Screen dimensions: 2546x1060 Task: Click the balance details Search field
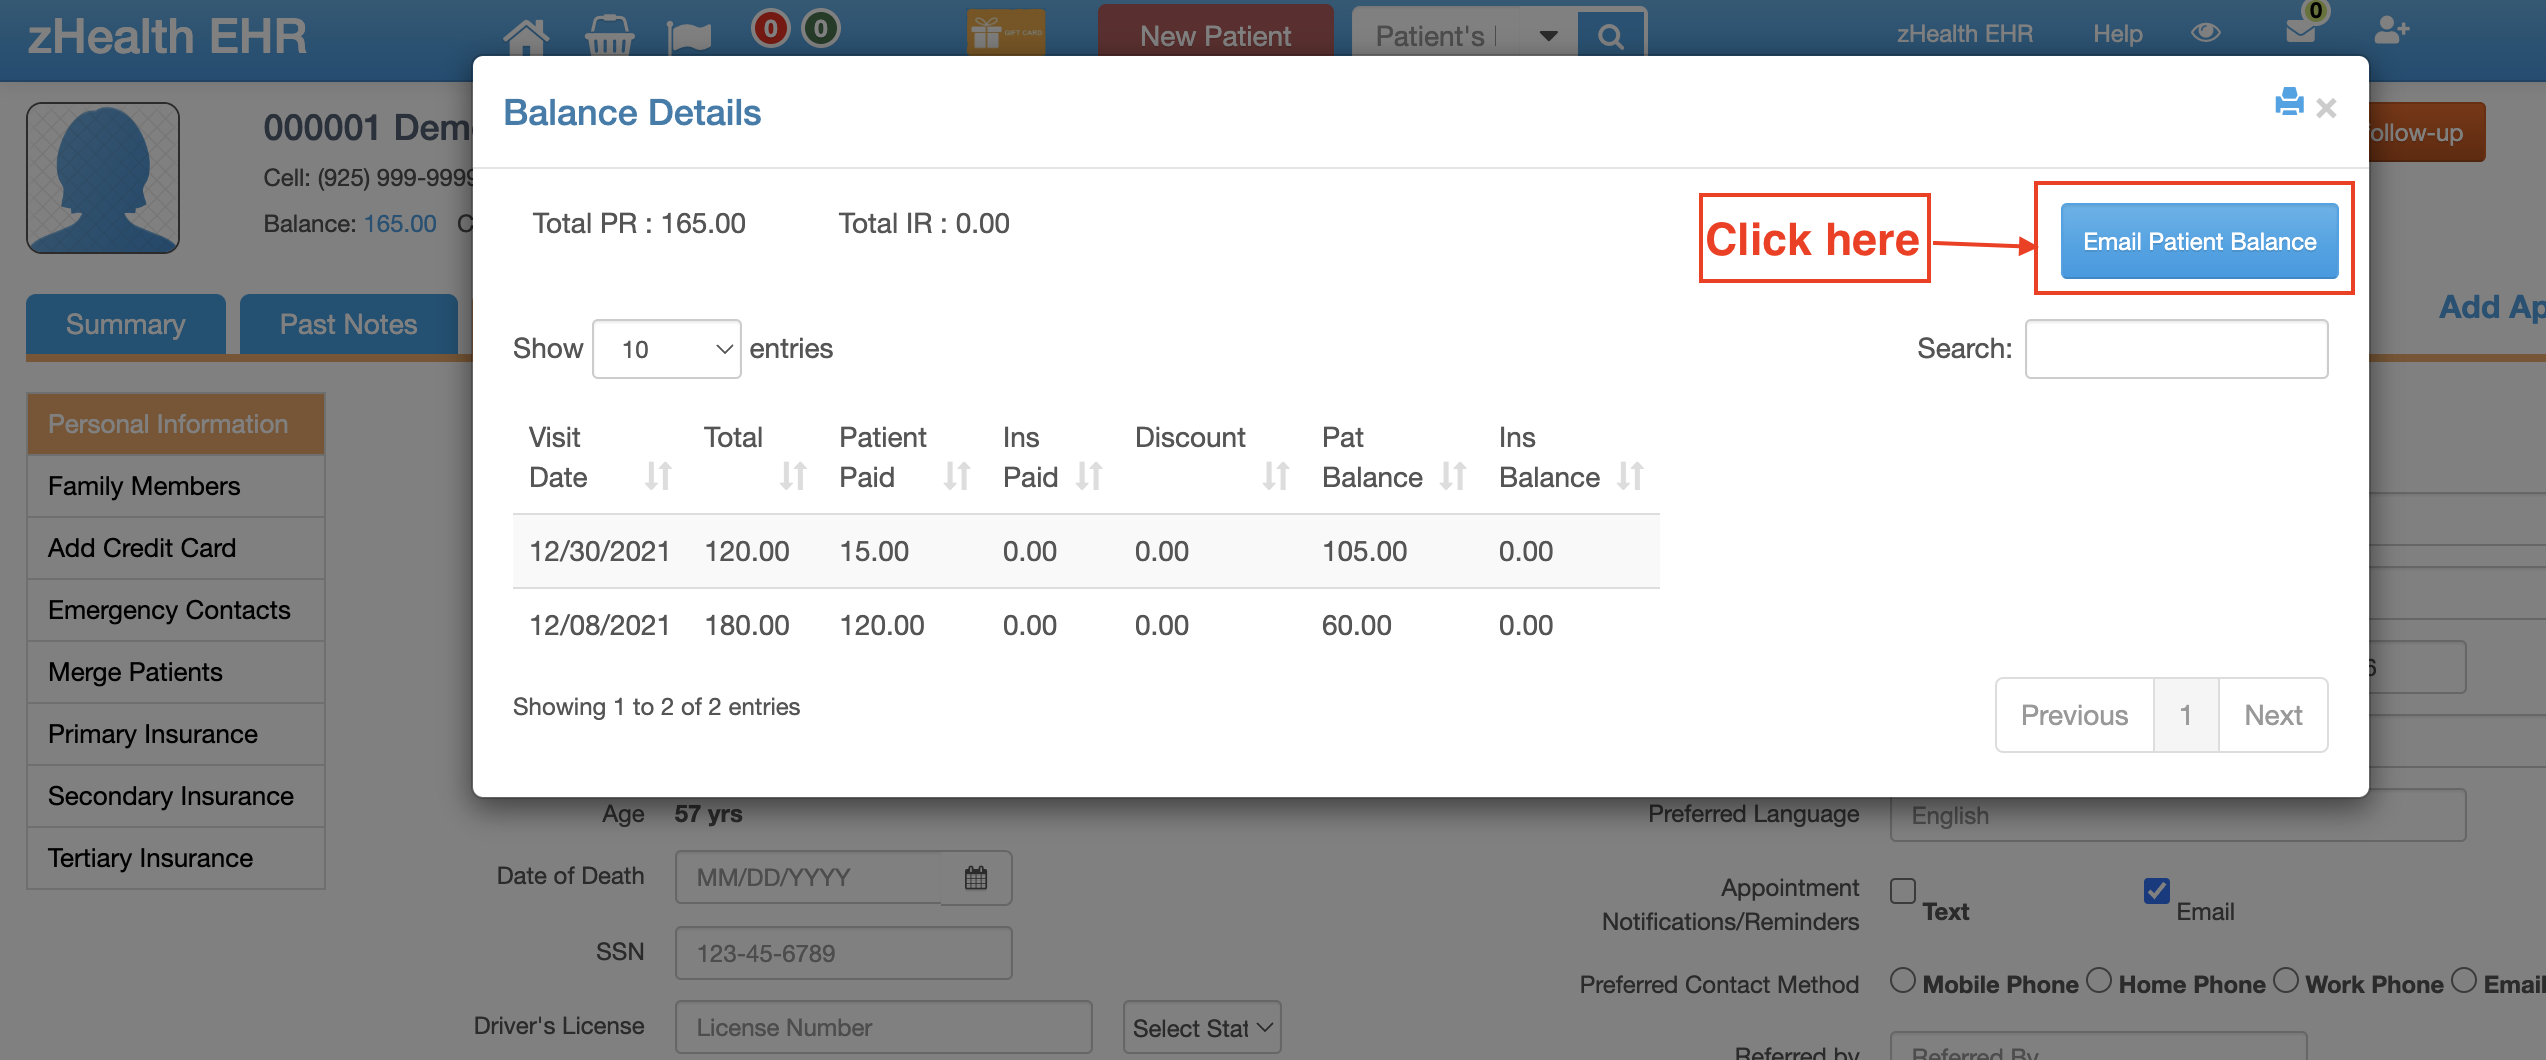[x=2176, y=349]
